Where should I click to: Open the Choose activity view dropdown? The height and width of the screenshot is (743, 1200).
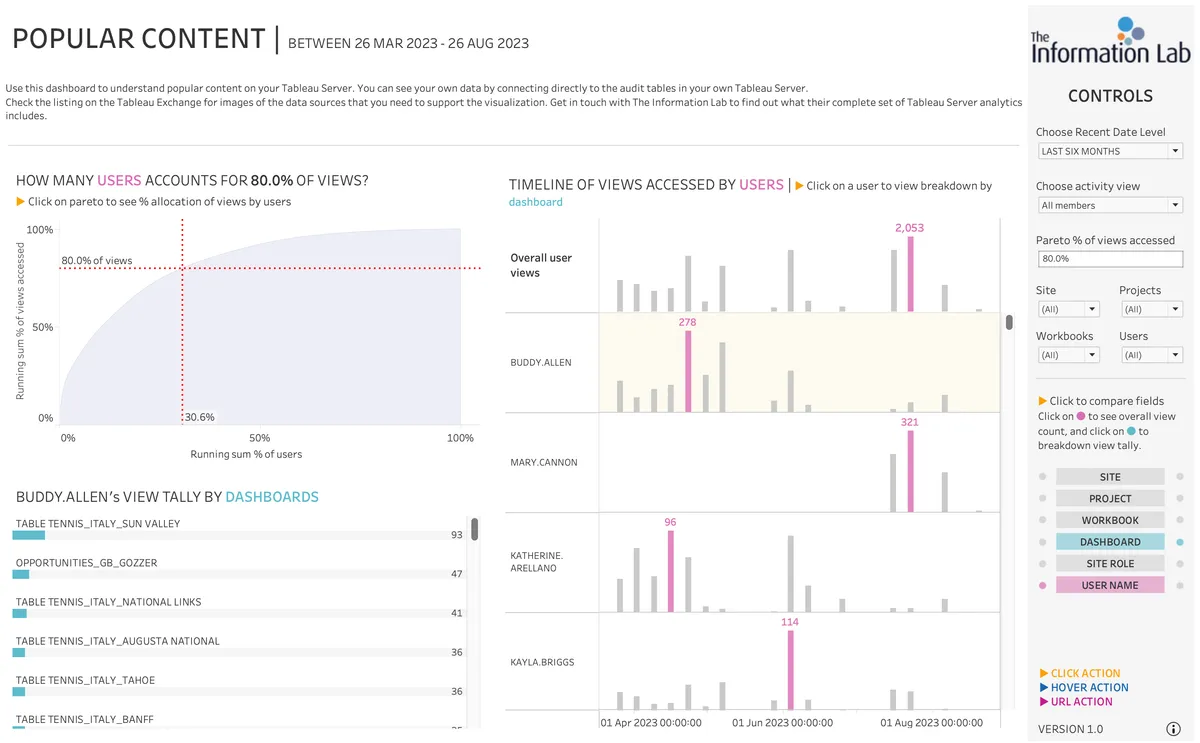click(1110, 205)
